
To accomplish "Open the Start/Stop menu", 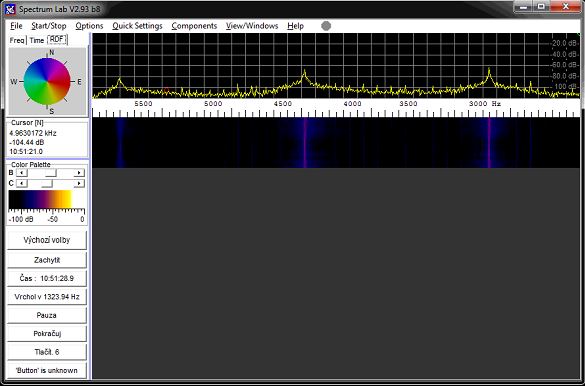I will (49, 26).
